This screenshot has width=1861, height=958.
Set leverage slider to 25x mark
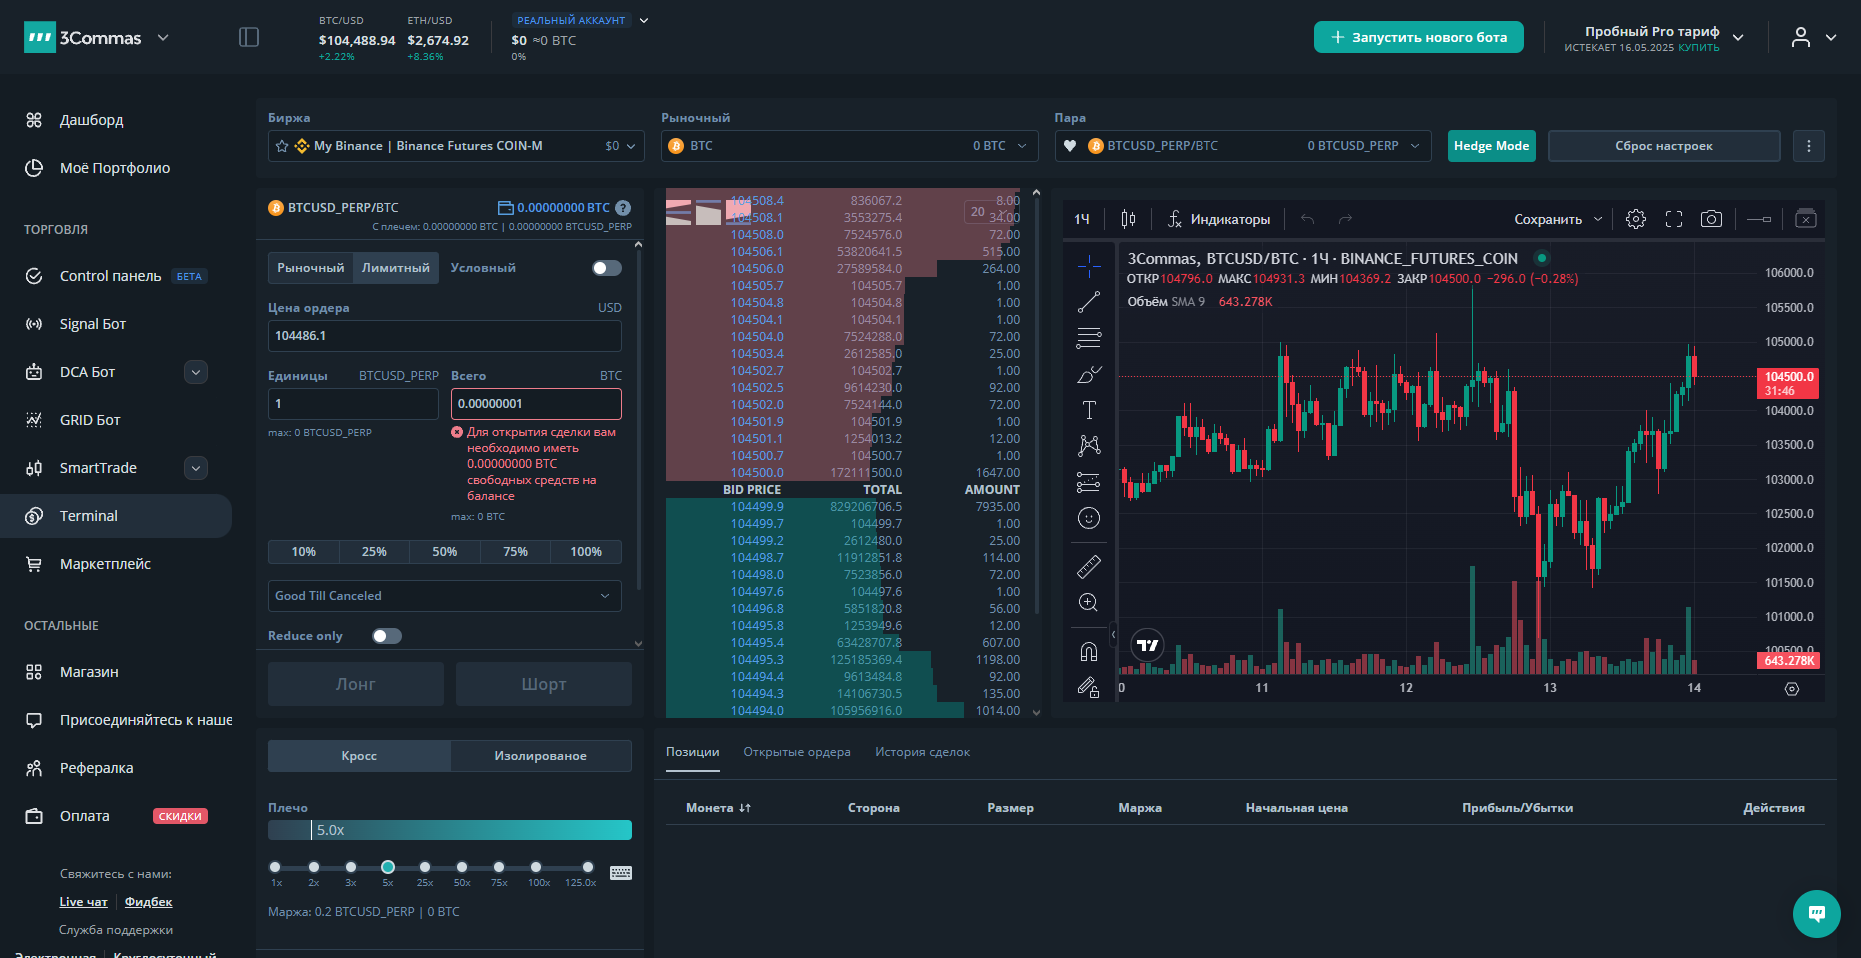click(x=425, y=867)
